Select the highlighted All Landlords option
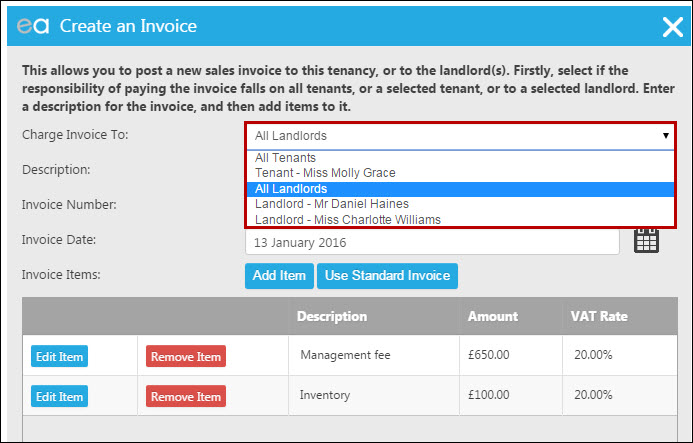 coord(460,189)
